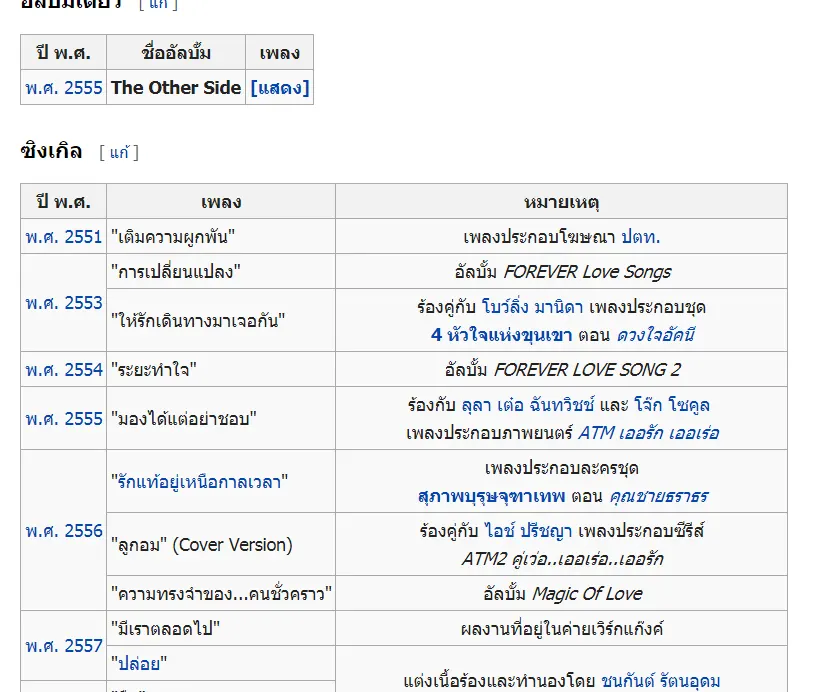Open พ.ศ. 2555 link in the album table
The image size is (829, 692).
(x=64, y=88)
